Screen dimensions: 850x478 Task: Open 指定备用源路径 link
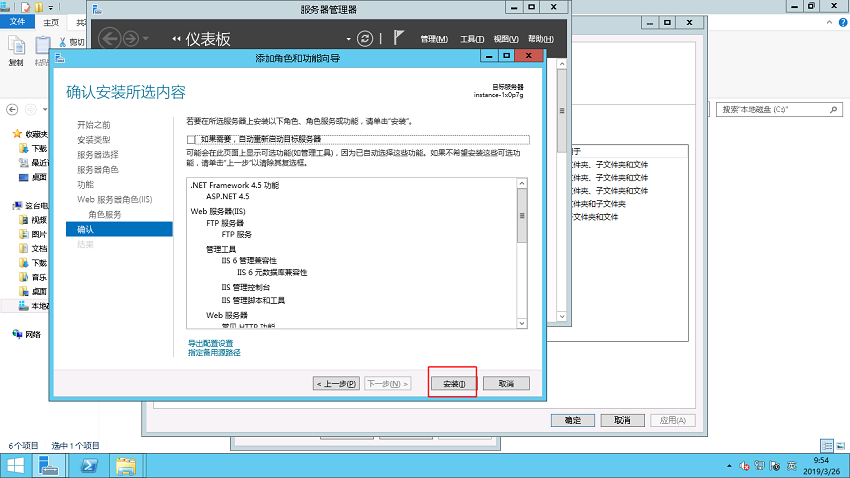click(214, 353)
